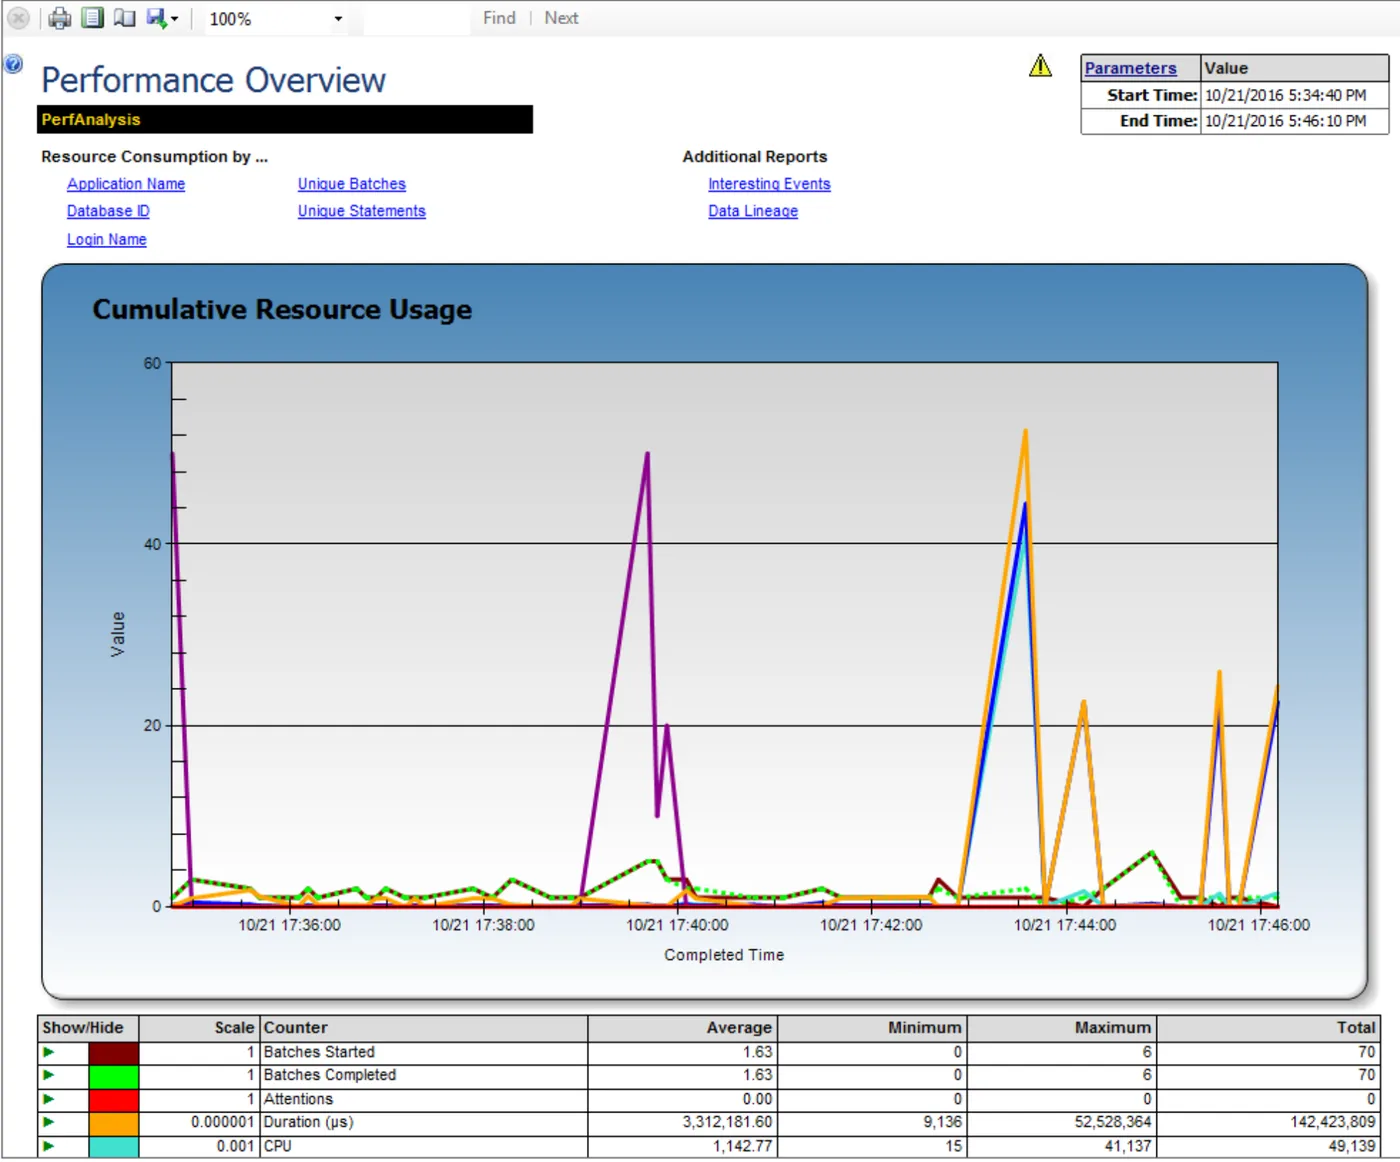The height and width of the screenshot is (1162, 1400).
Task: Open the Interesting Events report link
Action: point(769,184)
